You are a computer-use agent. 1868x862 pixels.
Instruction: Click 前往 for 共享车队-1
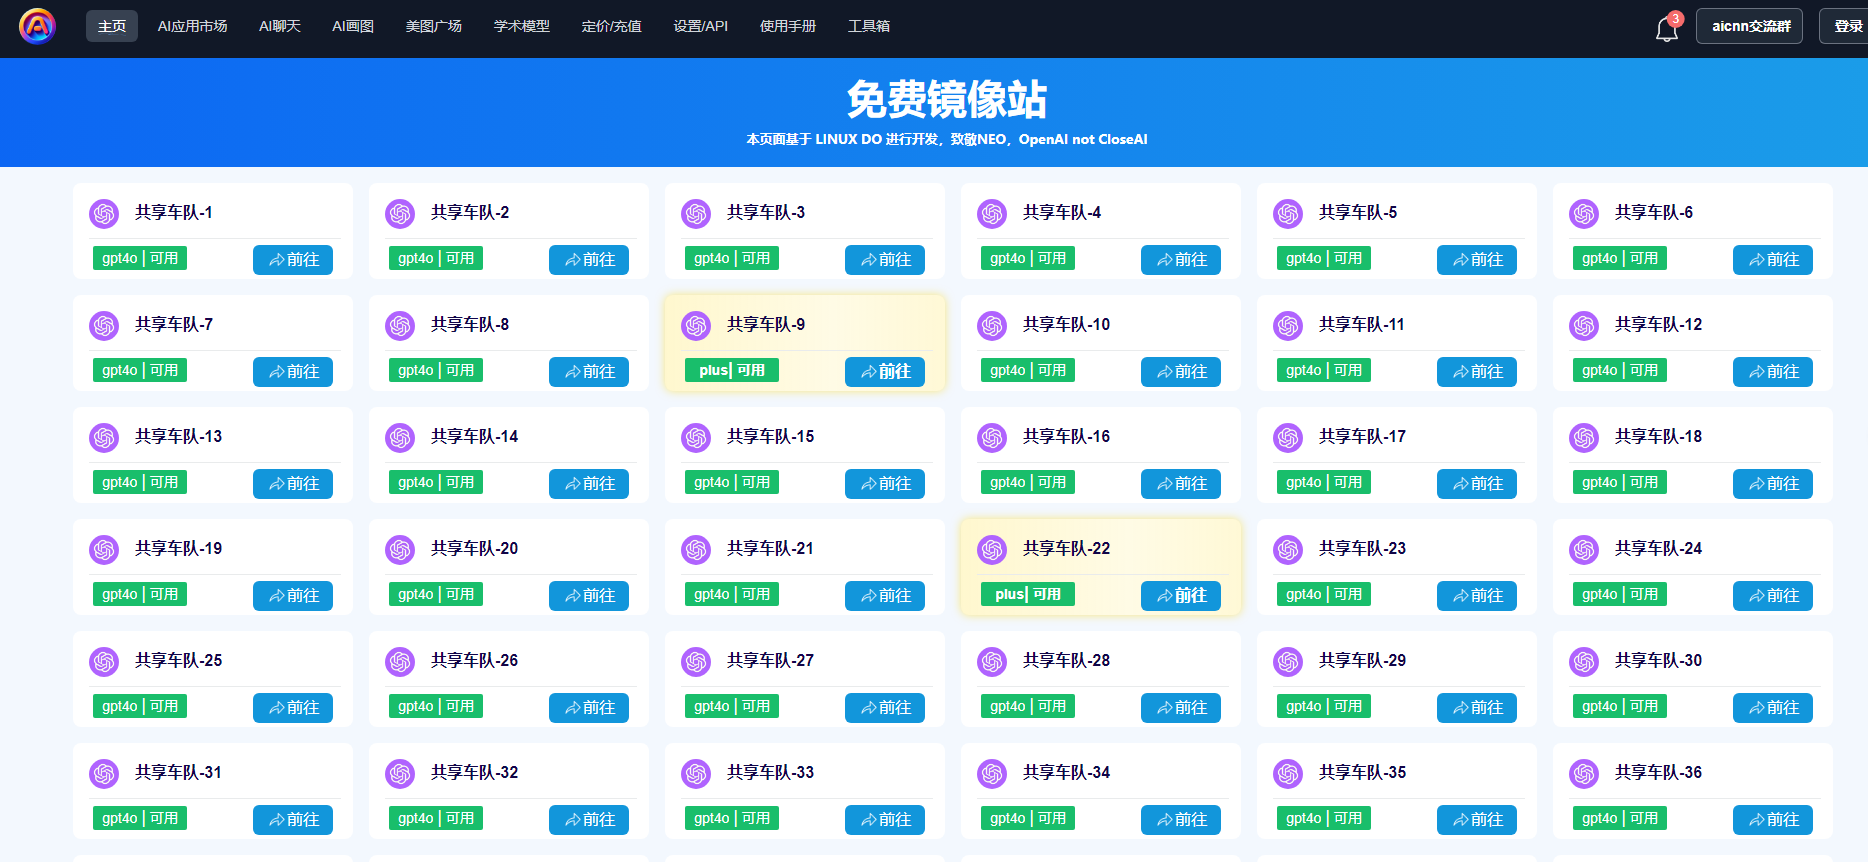point(293,260)
